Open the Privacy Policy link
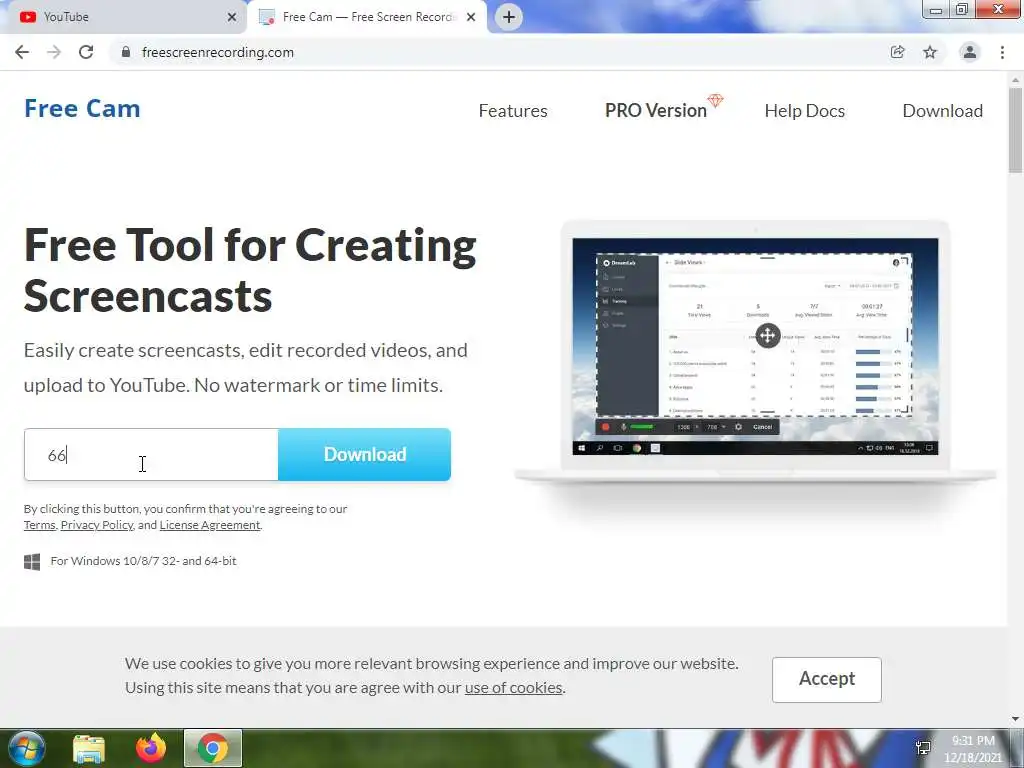 tap(97, 525)
